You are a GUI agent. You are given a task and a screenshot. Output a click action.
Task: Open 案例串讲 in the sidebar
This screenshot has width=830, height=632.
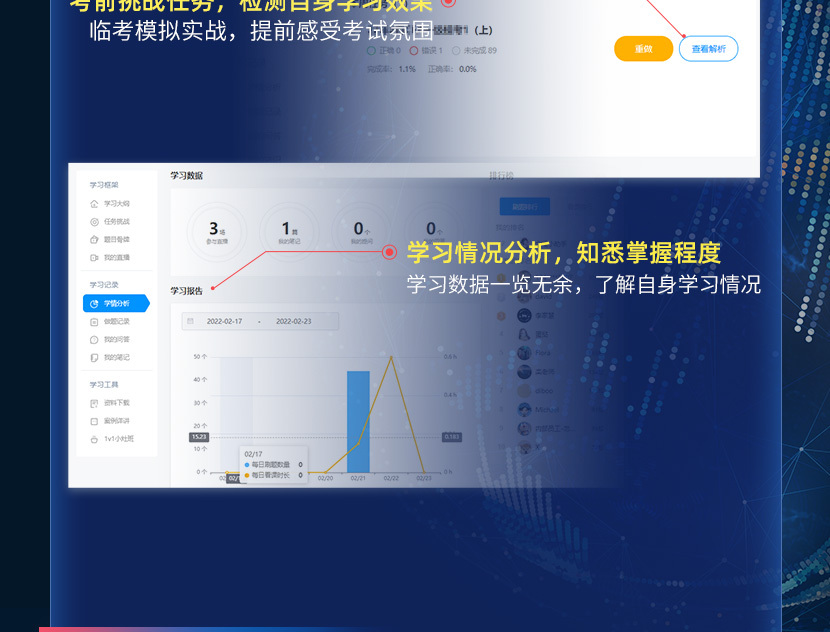pos(110,421)
